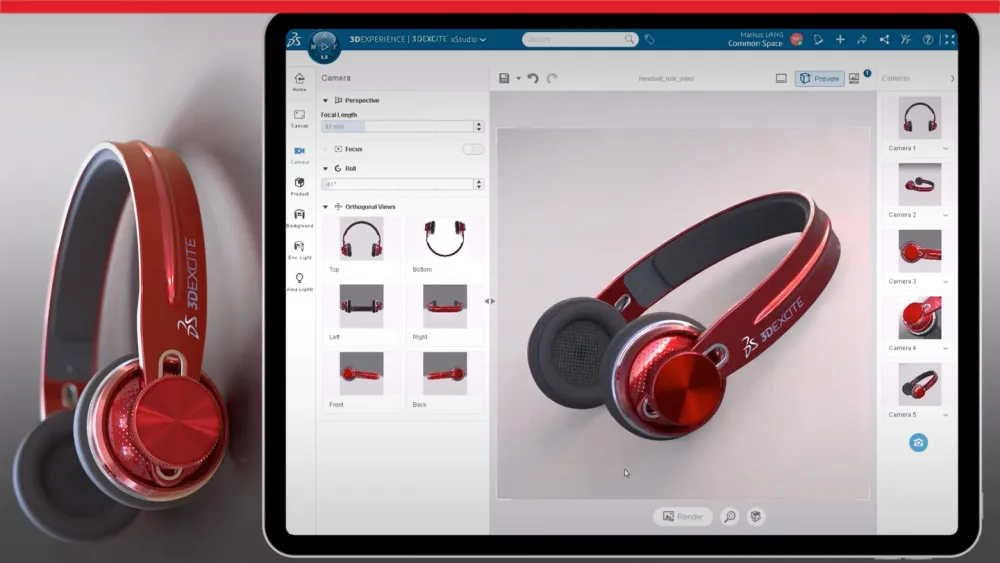The width and height of the screenshot is (1000, 563).
Task: Collapse the Perspective section
Action: (x=326, y=100)
